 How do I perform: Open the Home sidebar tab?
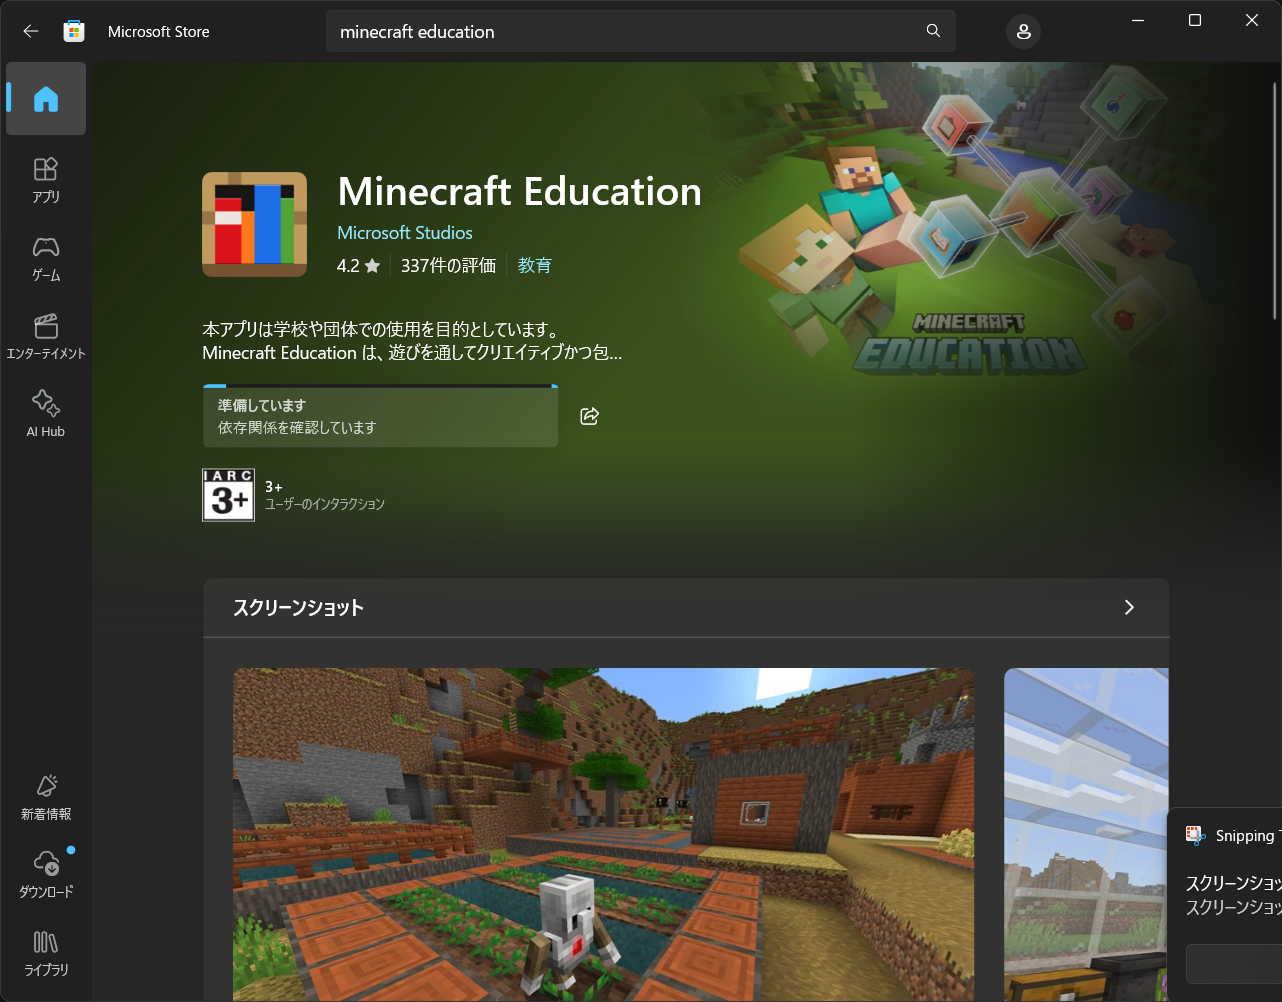coord(46,99)
